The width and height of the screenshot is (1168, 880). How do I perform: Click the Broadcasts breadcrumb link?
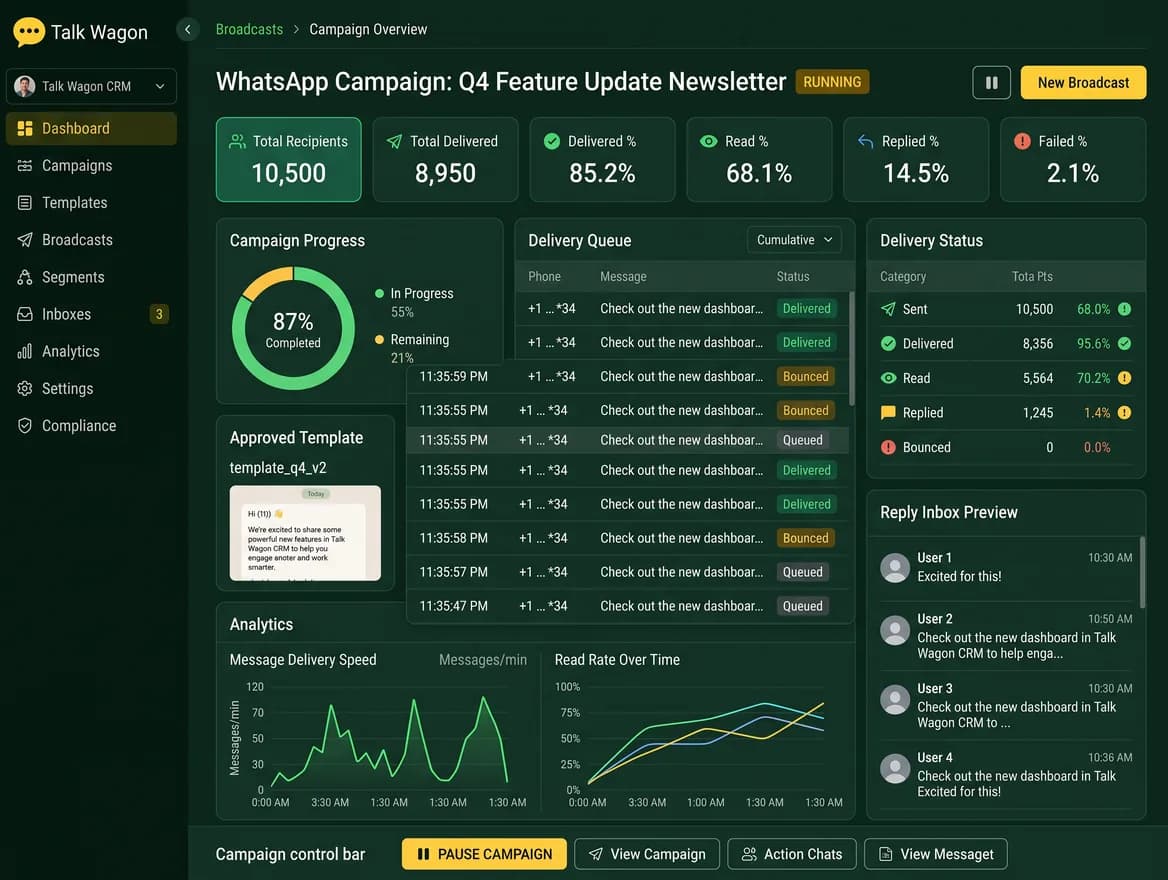point(249,29)
